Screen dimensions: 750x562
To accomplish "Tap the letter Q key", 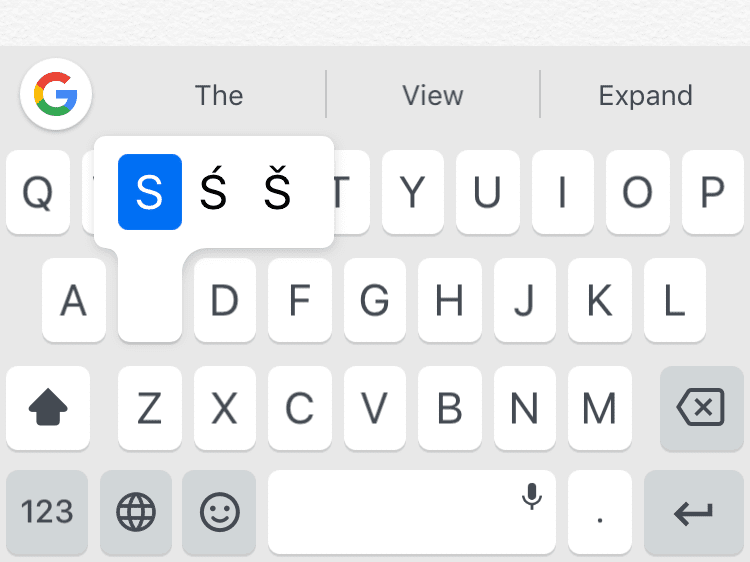I will pos(38,192).
